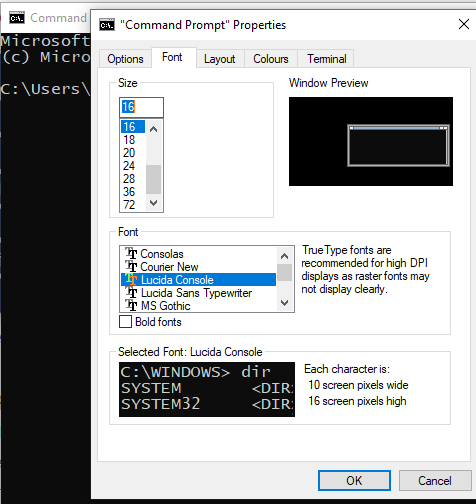Open the Terminal tab
The width and height of the screenshot is (476, 504).
pos(327,59)
